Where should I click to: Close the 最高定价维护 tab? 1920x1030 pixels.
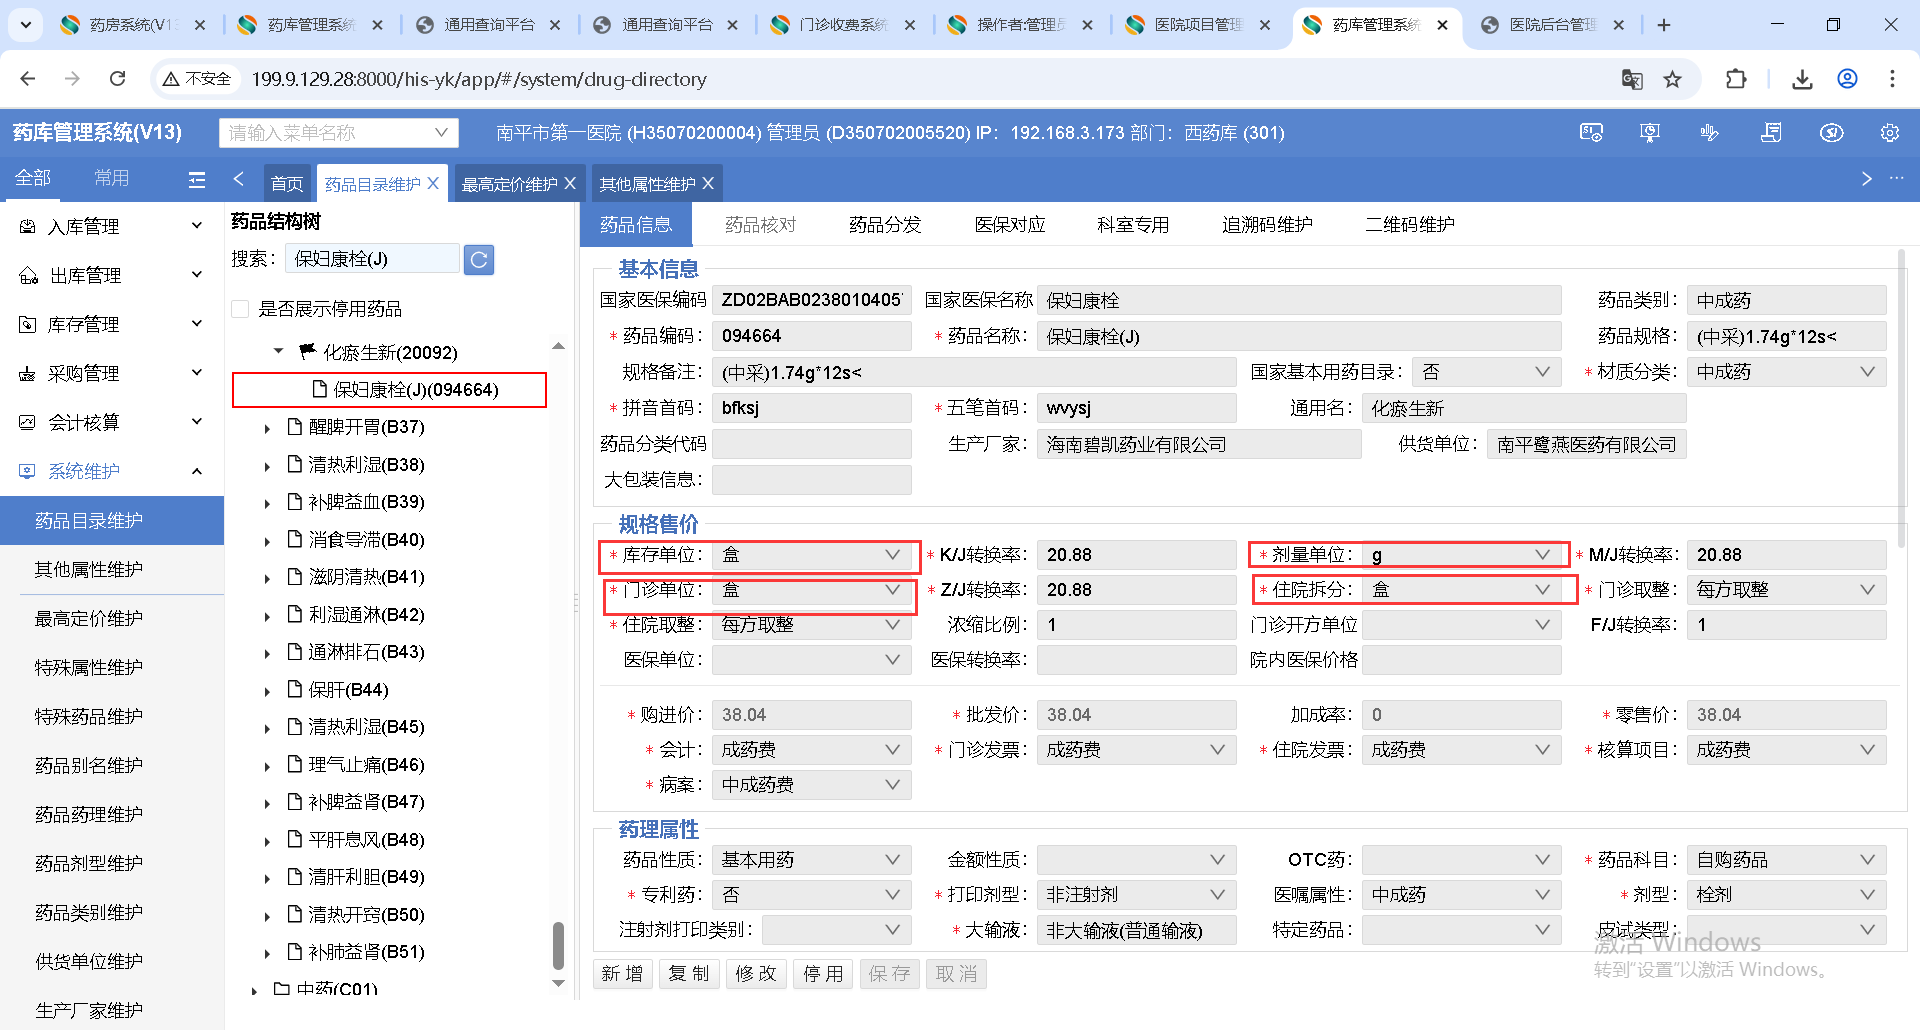(x=570, y=184)
